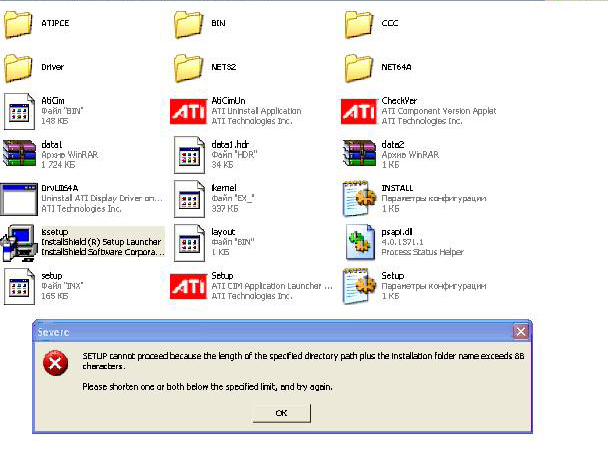Viewport: 608px width, 473px height.
Task: Click the data1.hdr file name
Action: [230, 145]
